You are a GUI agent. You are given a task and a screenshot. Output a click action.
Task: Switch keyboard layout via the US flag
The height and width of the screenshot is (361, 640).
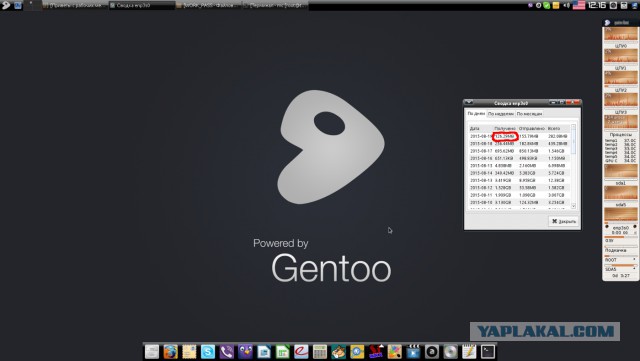[x=579, y=5]
